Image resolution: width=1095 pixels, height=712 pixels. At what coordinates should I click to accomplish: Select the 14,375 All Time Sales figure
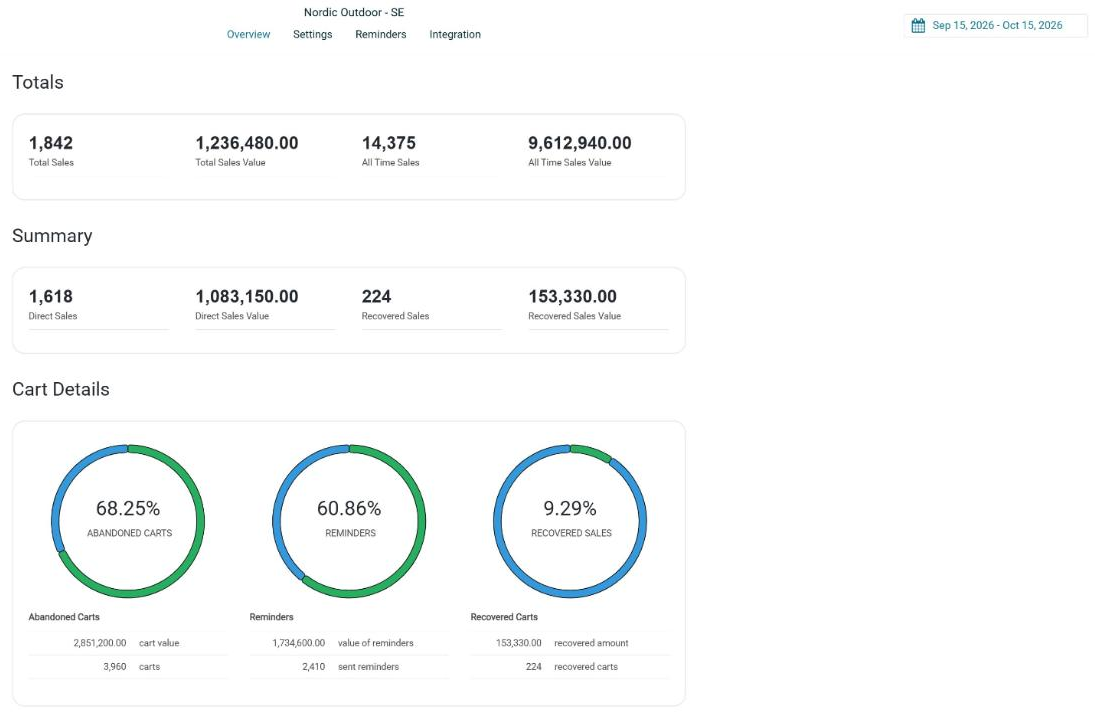pos(389,143)
